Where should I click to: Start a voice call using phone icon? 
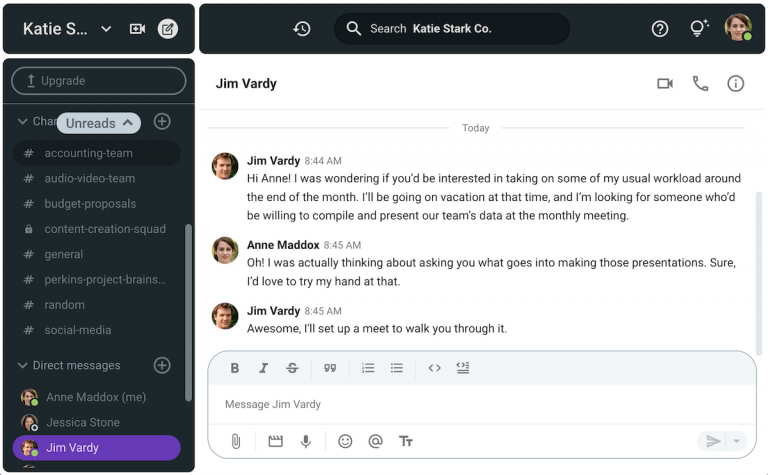click(700, 84)
